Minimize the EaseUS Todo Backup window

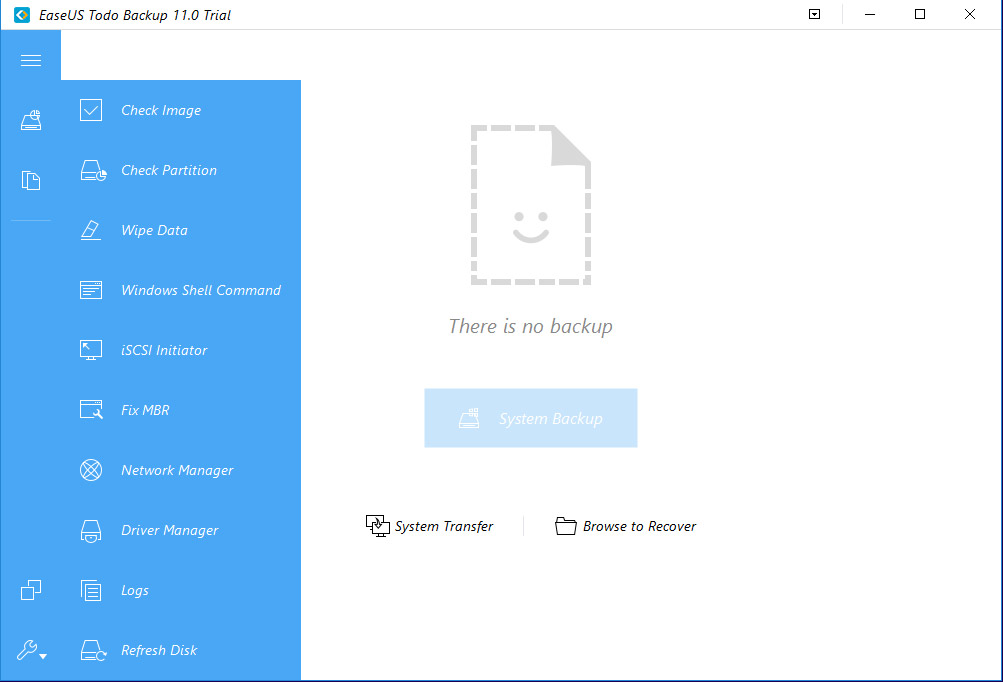pos(870,14)
